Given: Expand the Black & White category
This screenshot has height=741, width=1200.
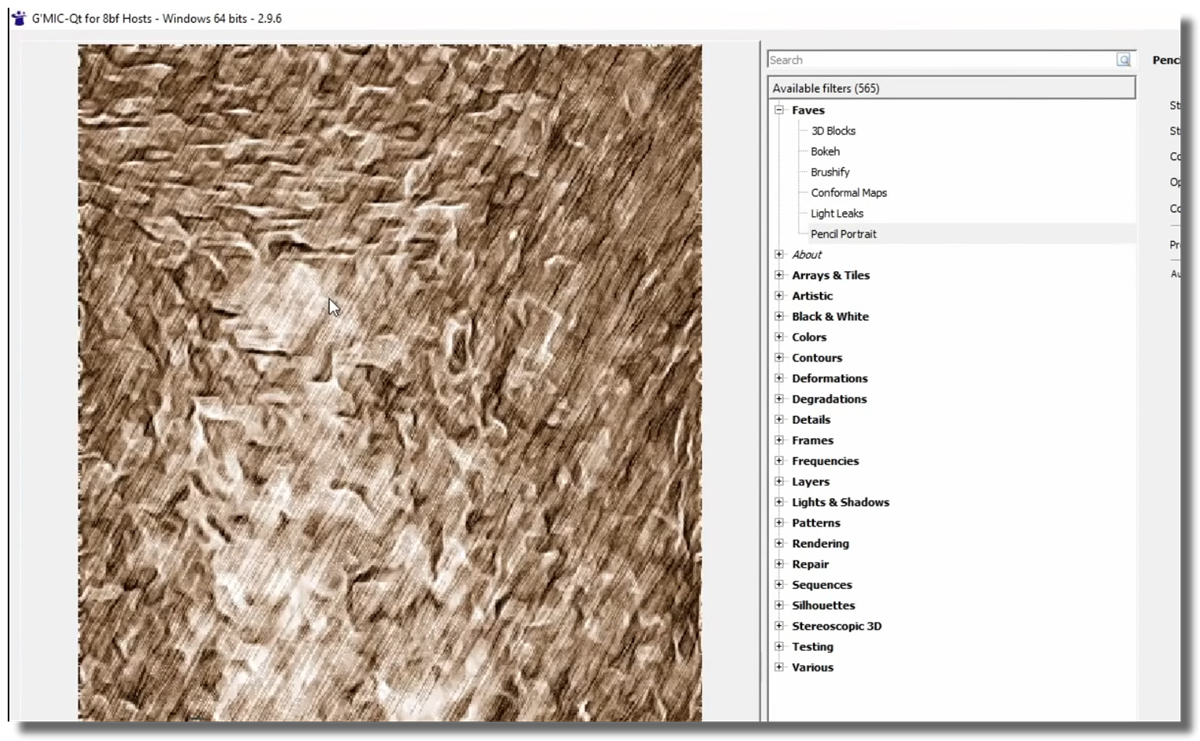Looking at the screenshot, I should [779, 317].
